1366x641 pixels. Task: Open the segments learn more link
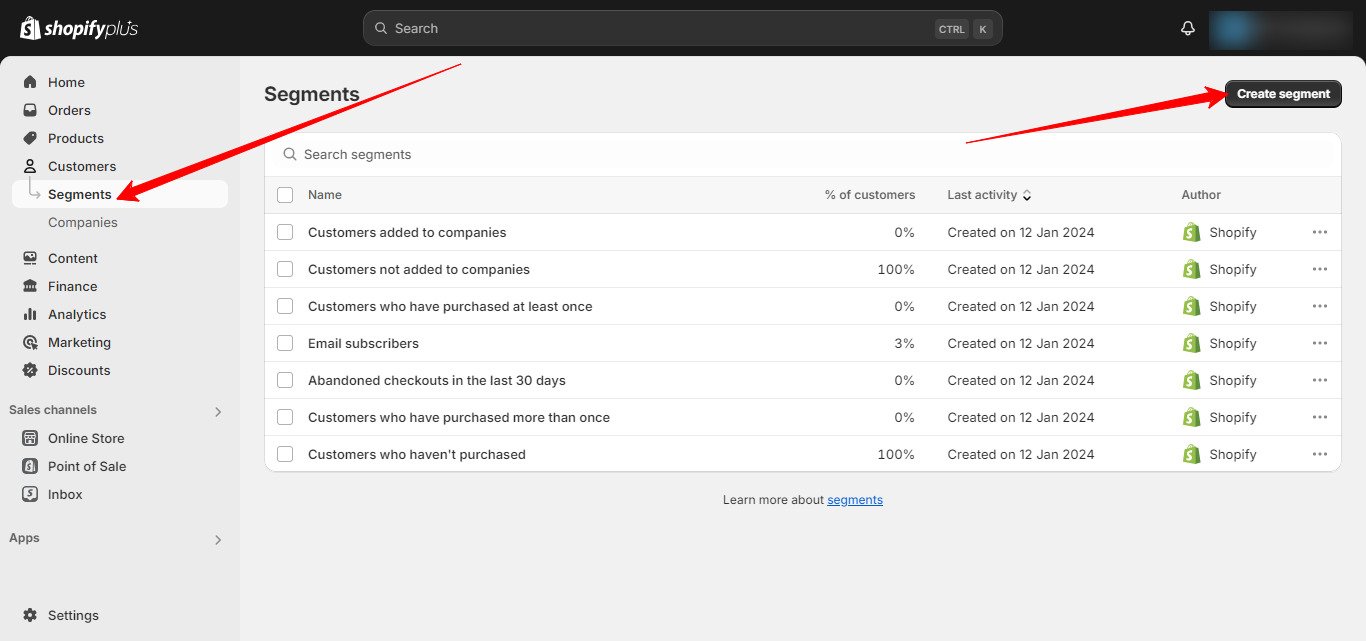coord(854,499)
